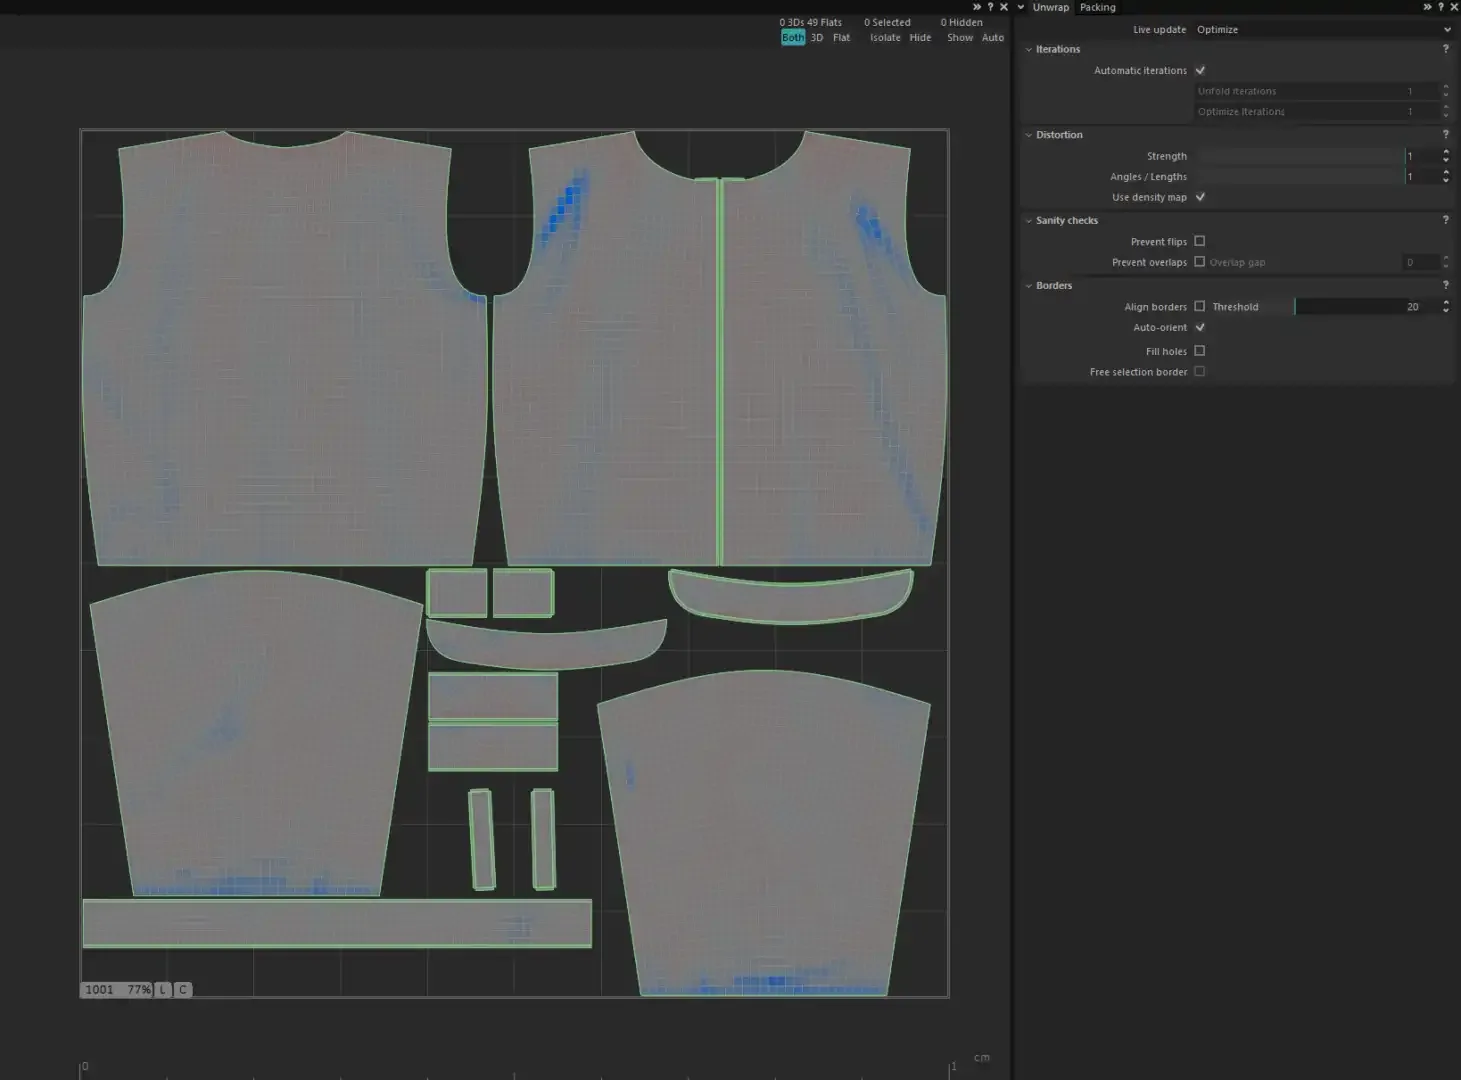Click the UV viewport panel's question mark icon

click(x=990, y=7)
